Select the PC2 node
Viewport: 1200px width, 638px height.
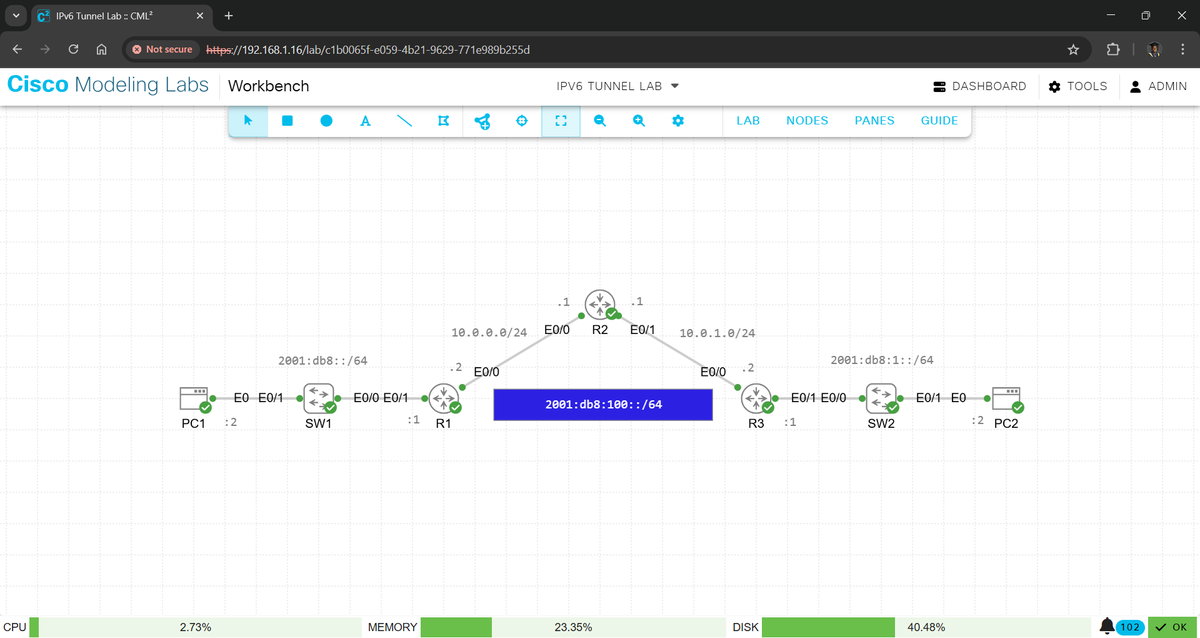[x=1005, y=399]
